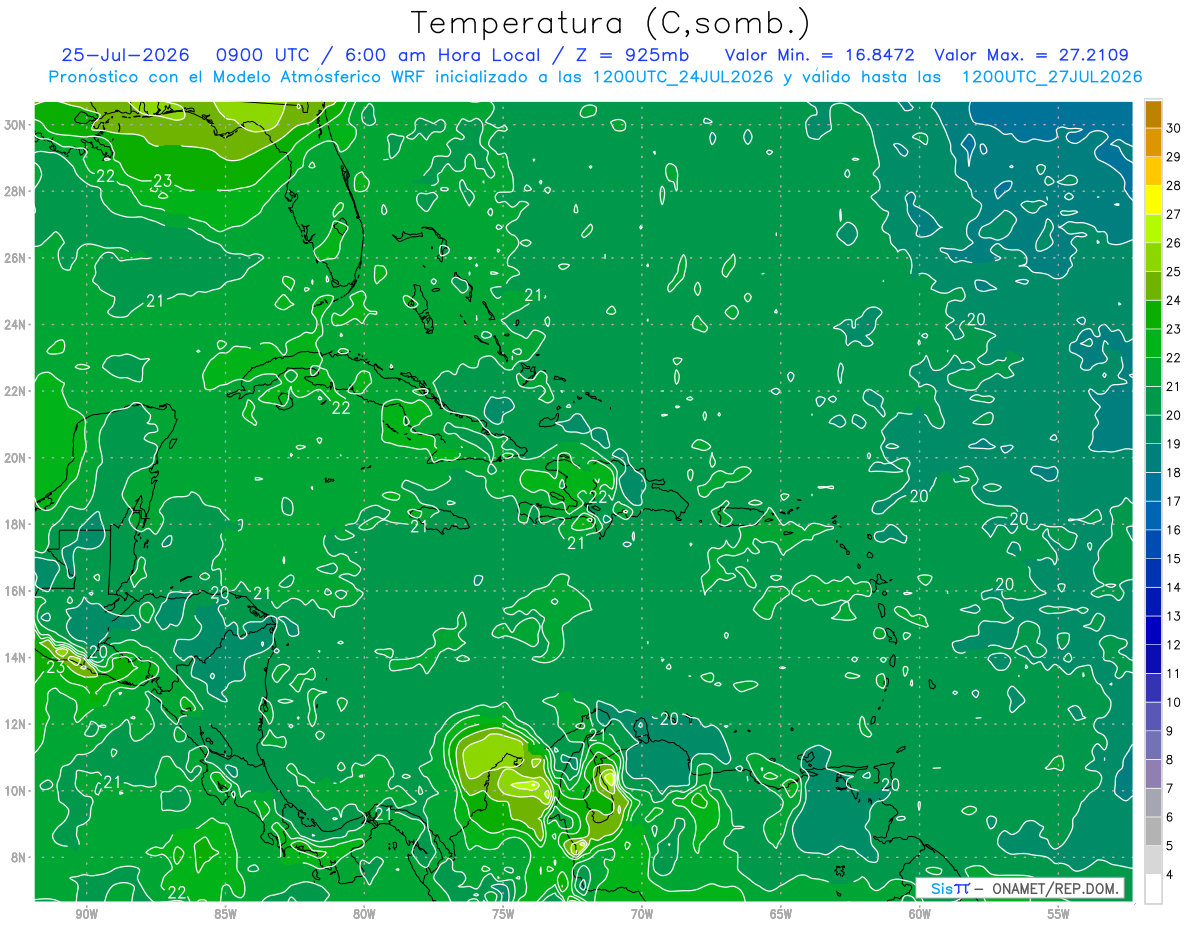Click the '70W' longitude axis label
The image size is (1200, 927).
coord(642,914)
